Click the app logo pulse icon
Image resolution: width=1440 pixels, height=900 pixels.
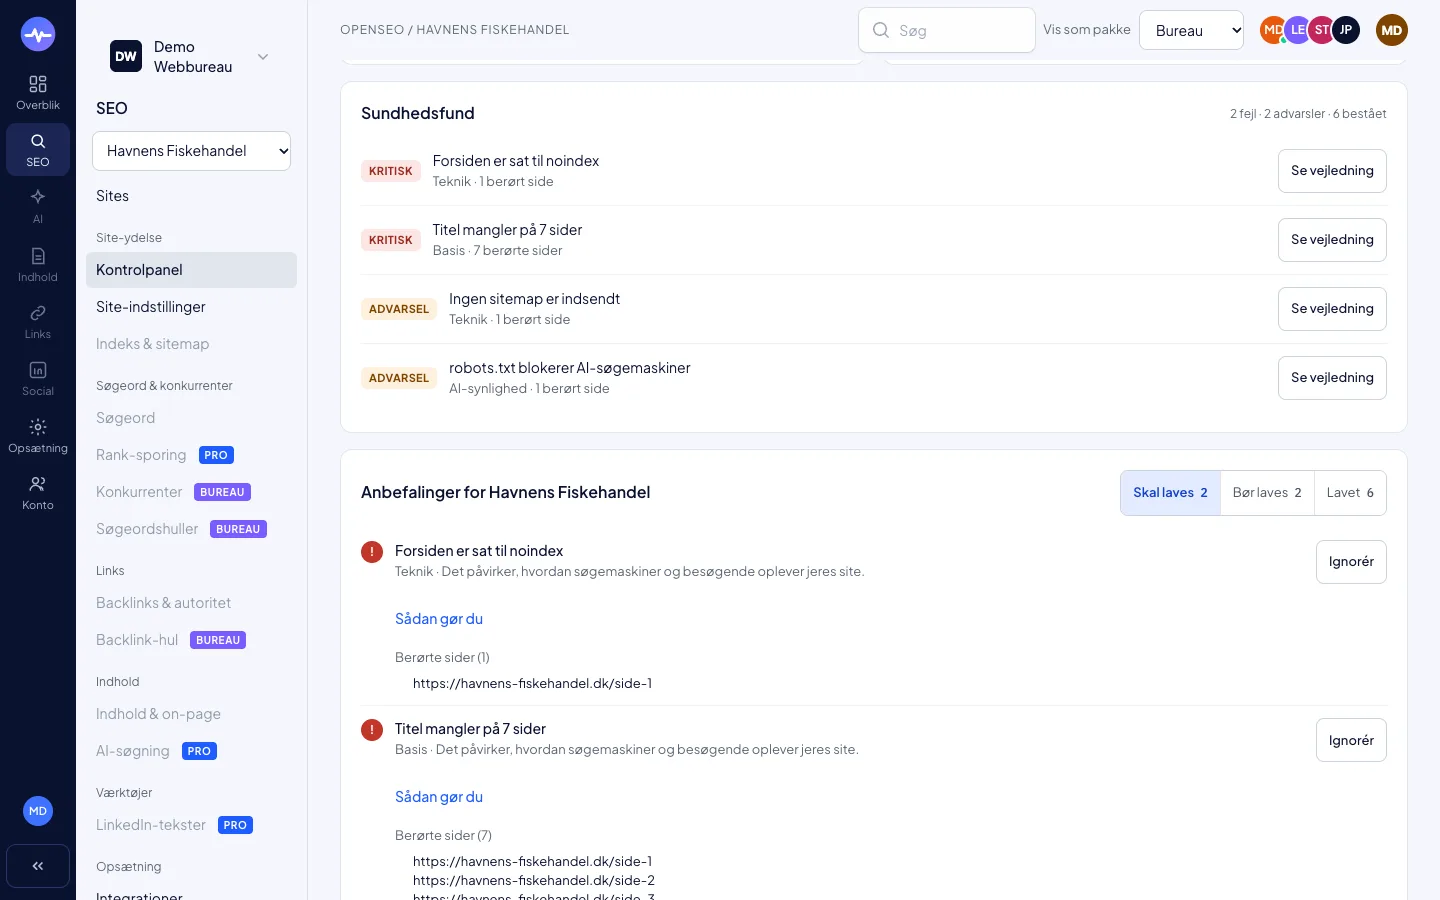coord(38,35)
